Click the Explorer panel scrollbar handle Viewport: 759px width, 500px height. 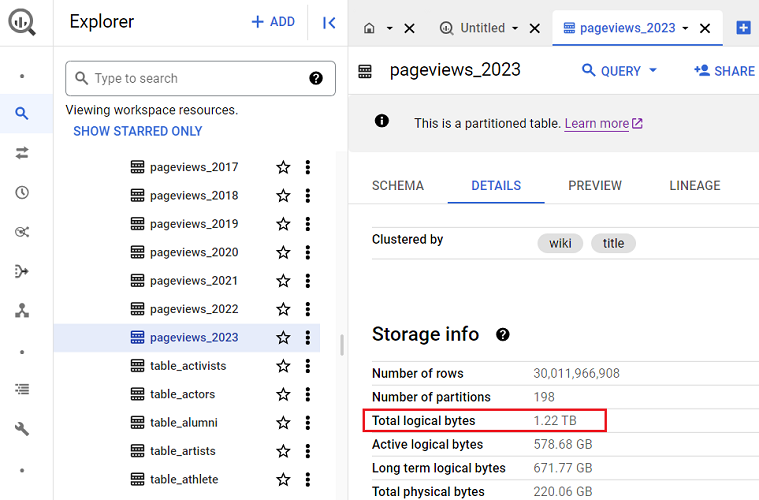click(x=342, y=345)
